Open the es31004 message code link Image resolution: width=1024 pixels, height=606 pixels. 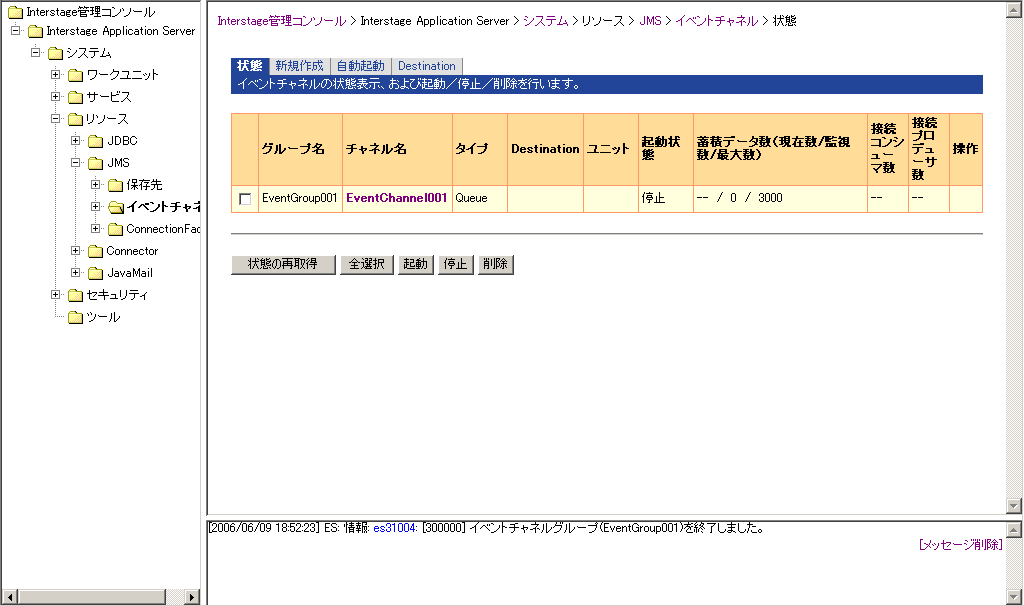395,528
